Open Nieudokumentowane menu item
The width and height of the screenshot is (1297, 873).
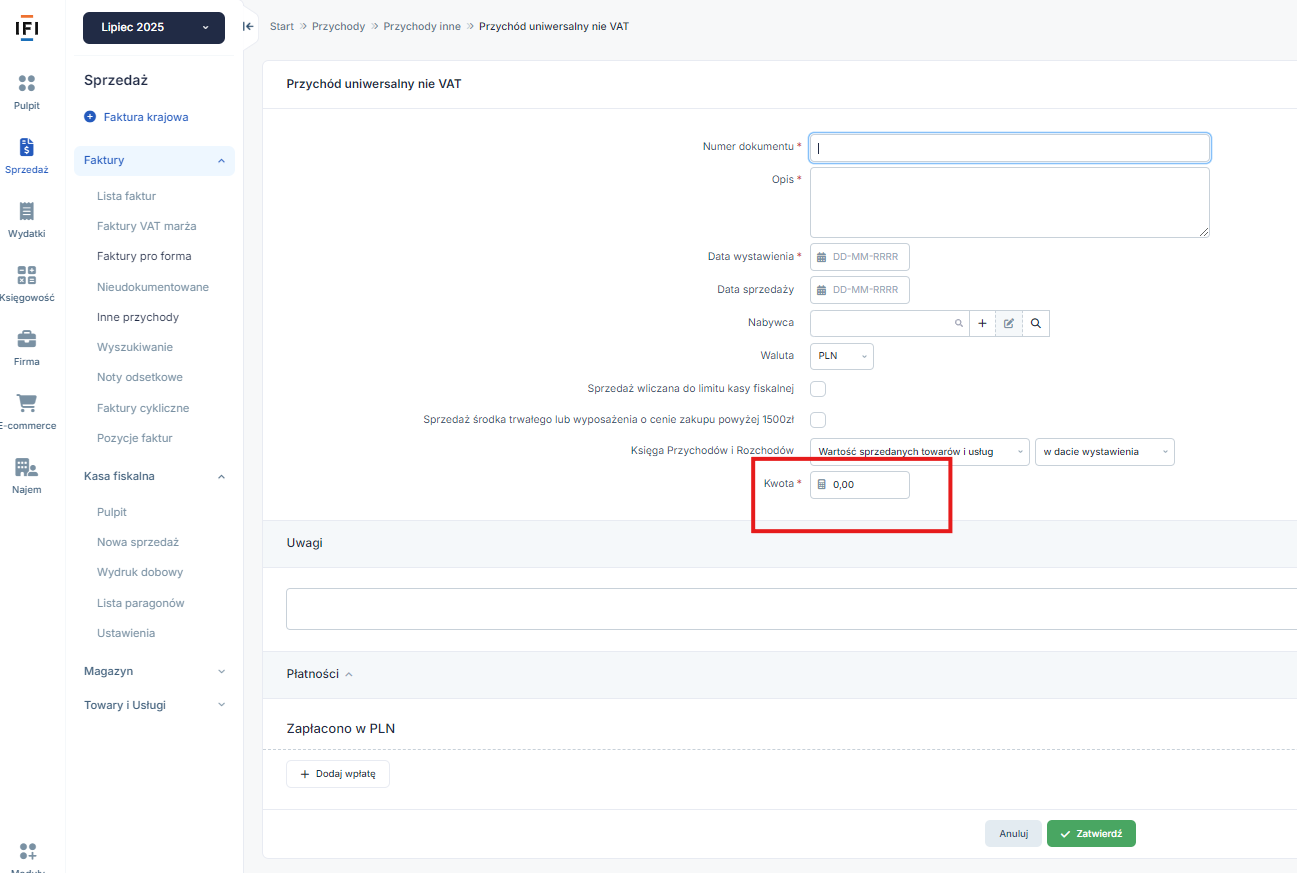(153, 287)
